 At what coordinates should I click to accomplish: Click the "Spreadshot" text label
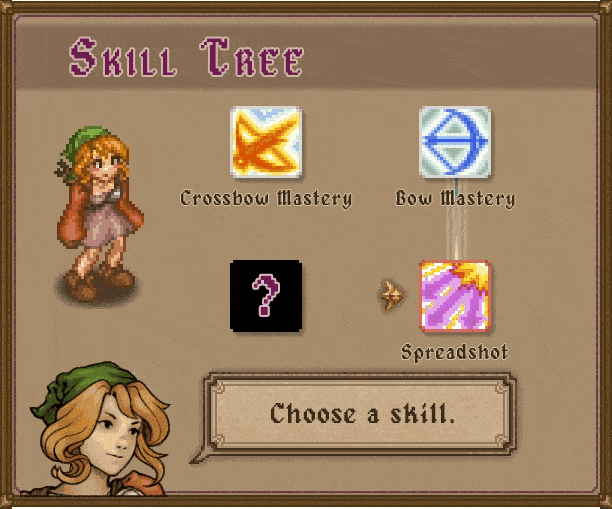pos(455,352)
